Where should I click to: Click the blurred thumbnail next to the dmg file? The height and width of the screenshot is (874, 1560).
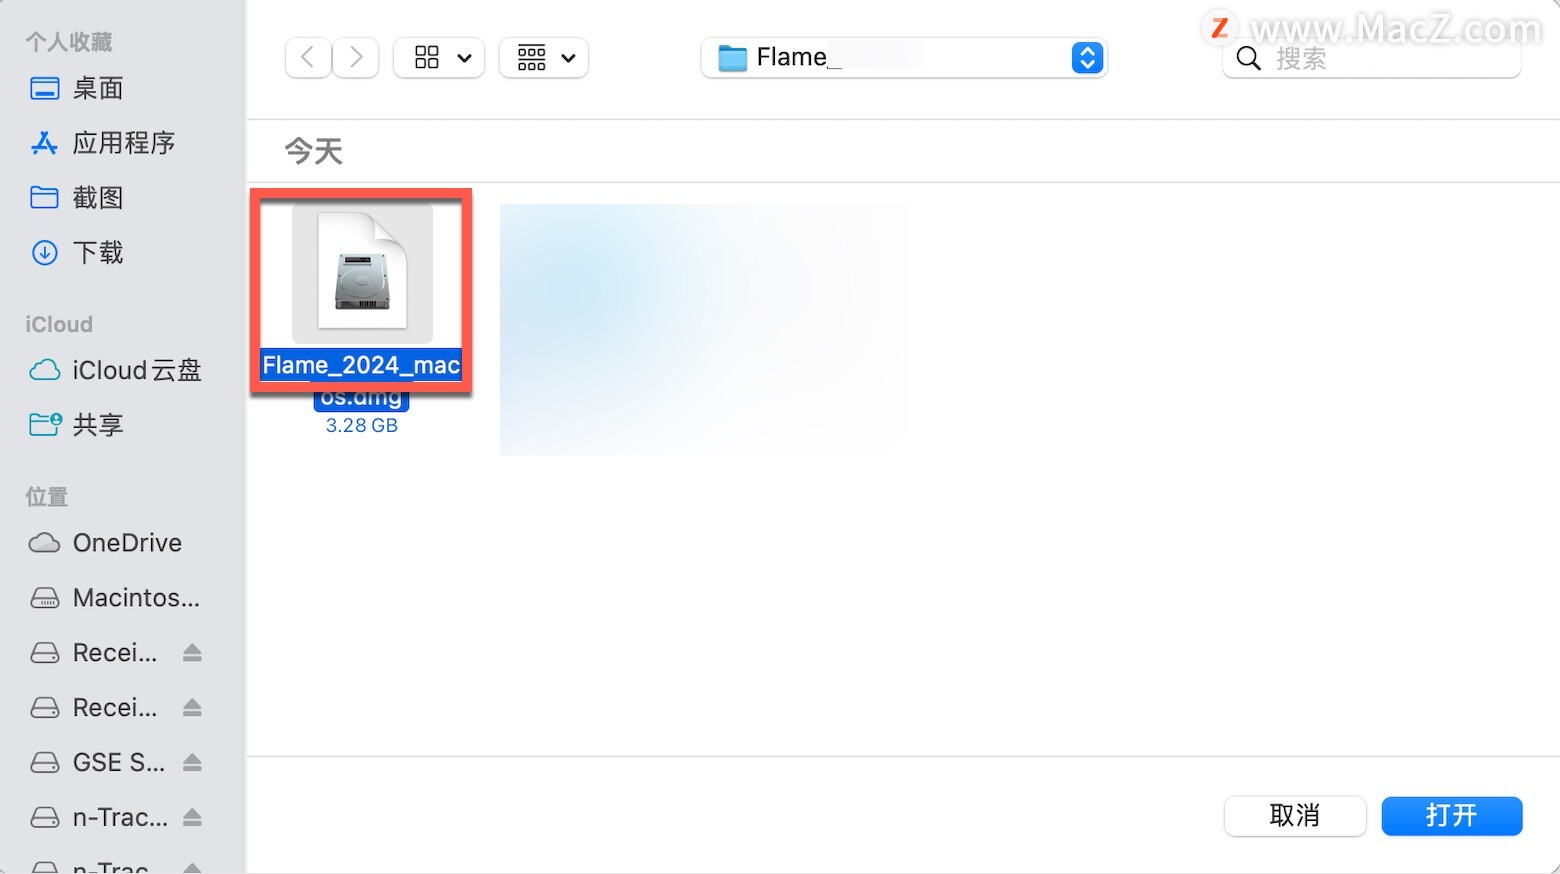pos(704,330)
